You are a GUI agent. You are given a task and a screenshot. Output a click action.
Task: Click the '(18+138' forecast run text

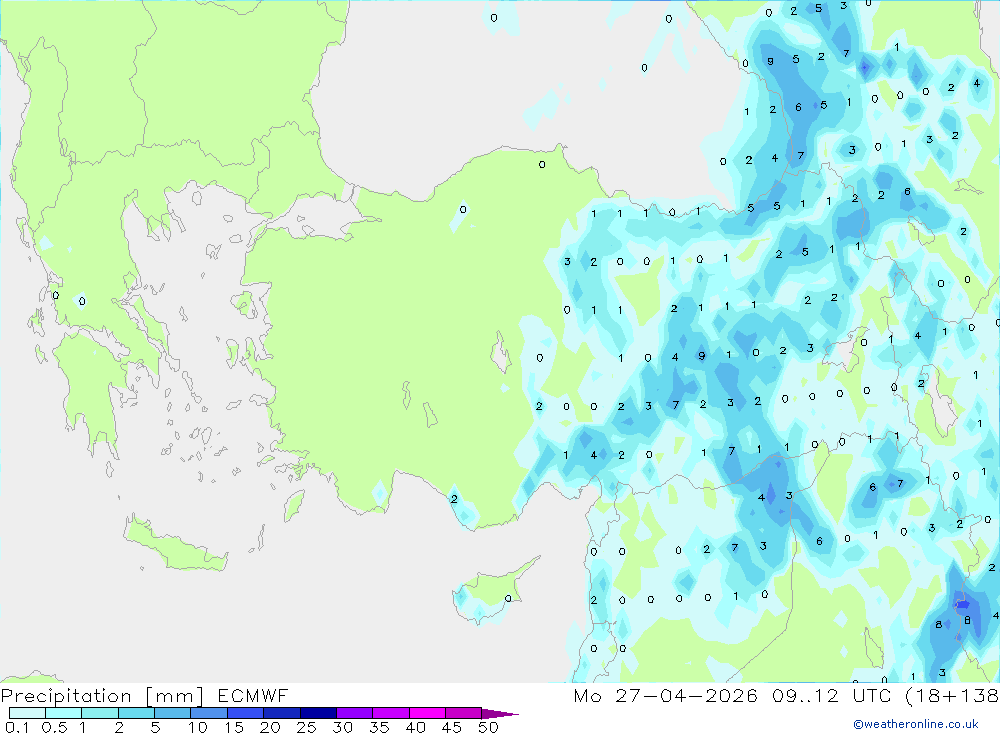(952, 695)
